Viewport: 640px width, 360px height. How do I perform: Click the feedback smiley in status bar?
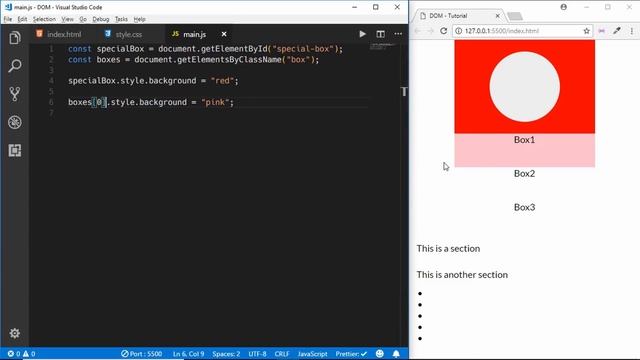(x=380, y=354)
